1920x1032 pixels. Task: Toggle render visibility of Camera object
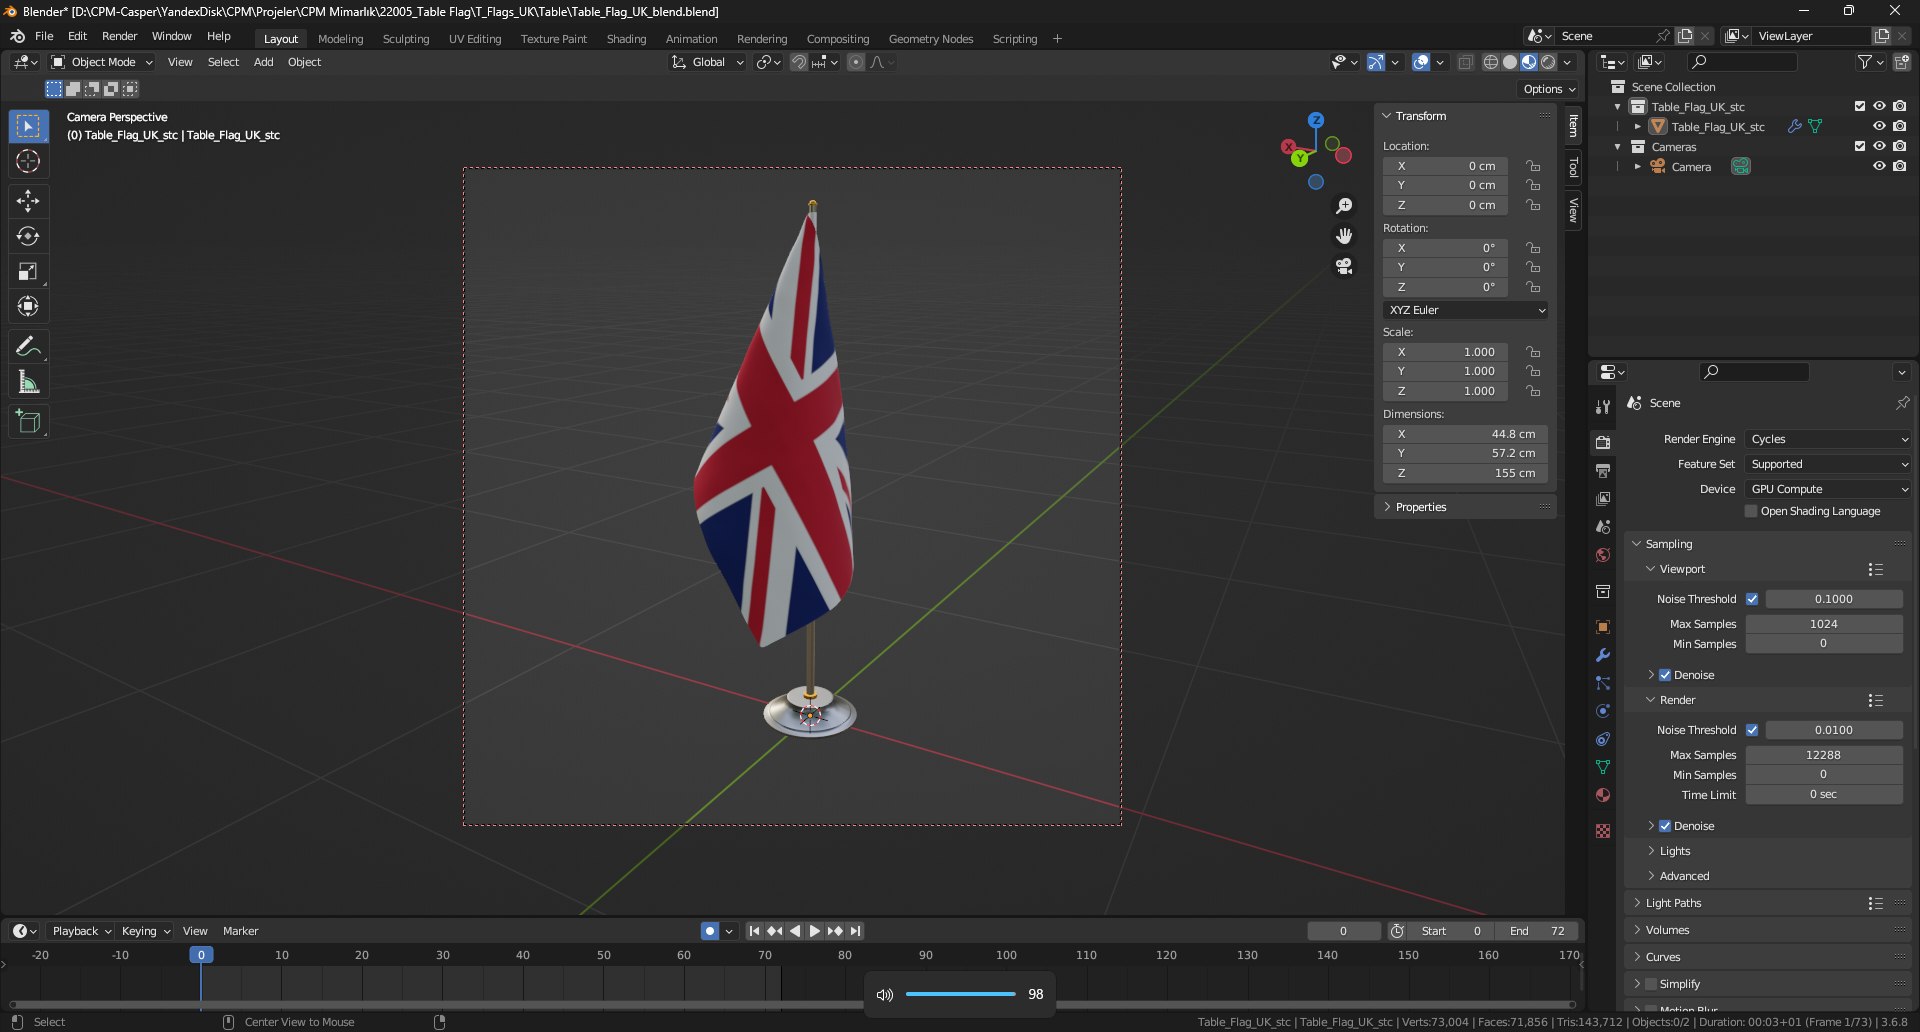click(x=1899, y=166)
